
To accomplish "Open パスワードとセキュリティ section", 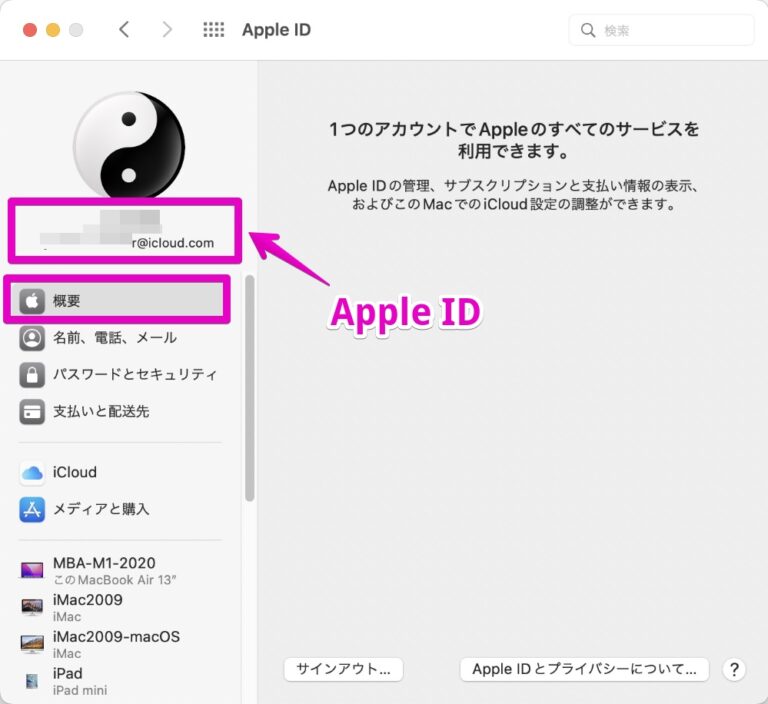I will [x=135, y=375].
